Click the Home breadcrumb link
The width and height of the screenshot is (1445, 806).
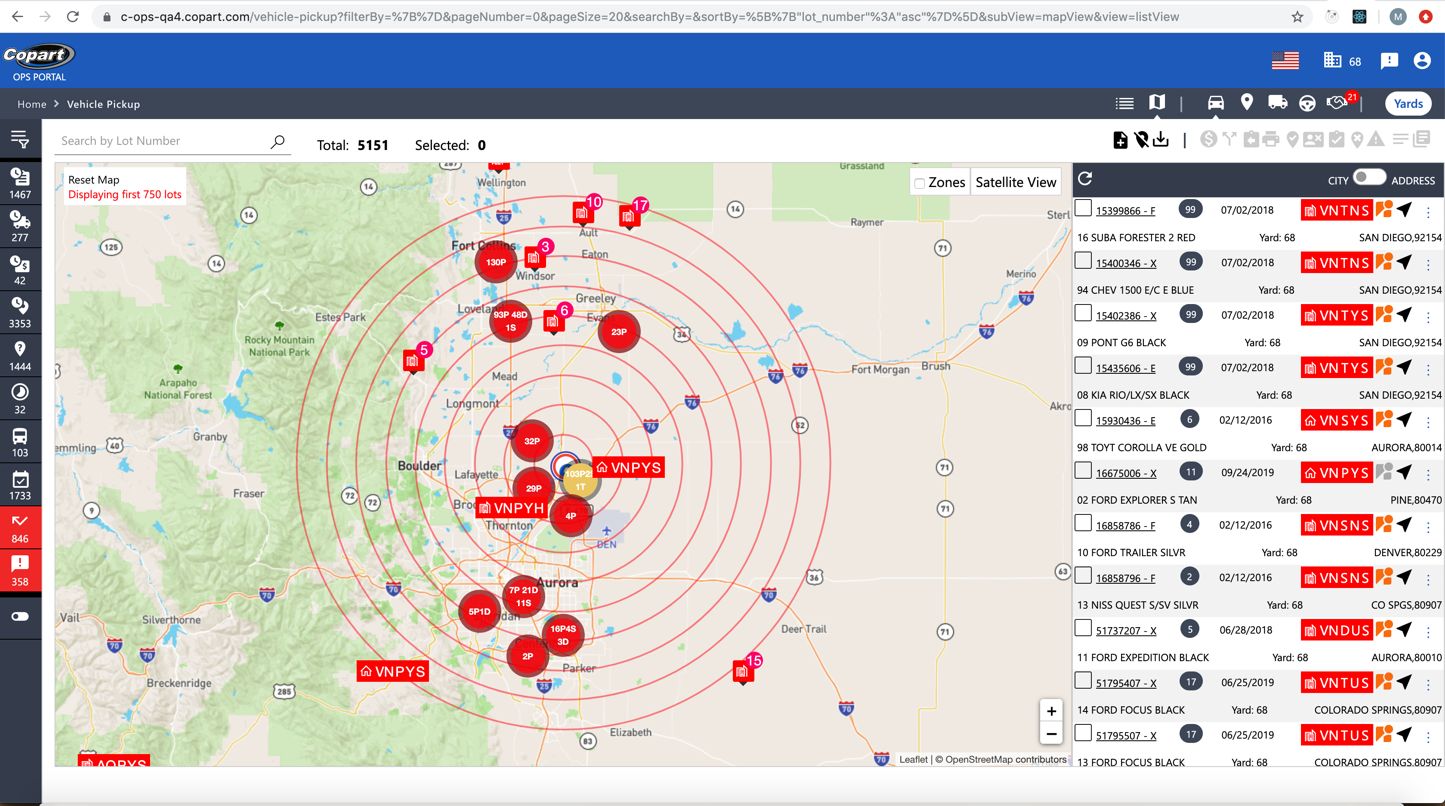click(x=31, y=104)
